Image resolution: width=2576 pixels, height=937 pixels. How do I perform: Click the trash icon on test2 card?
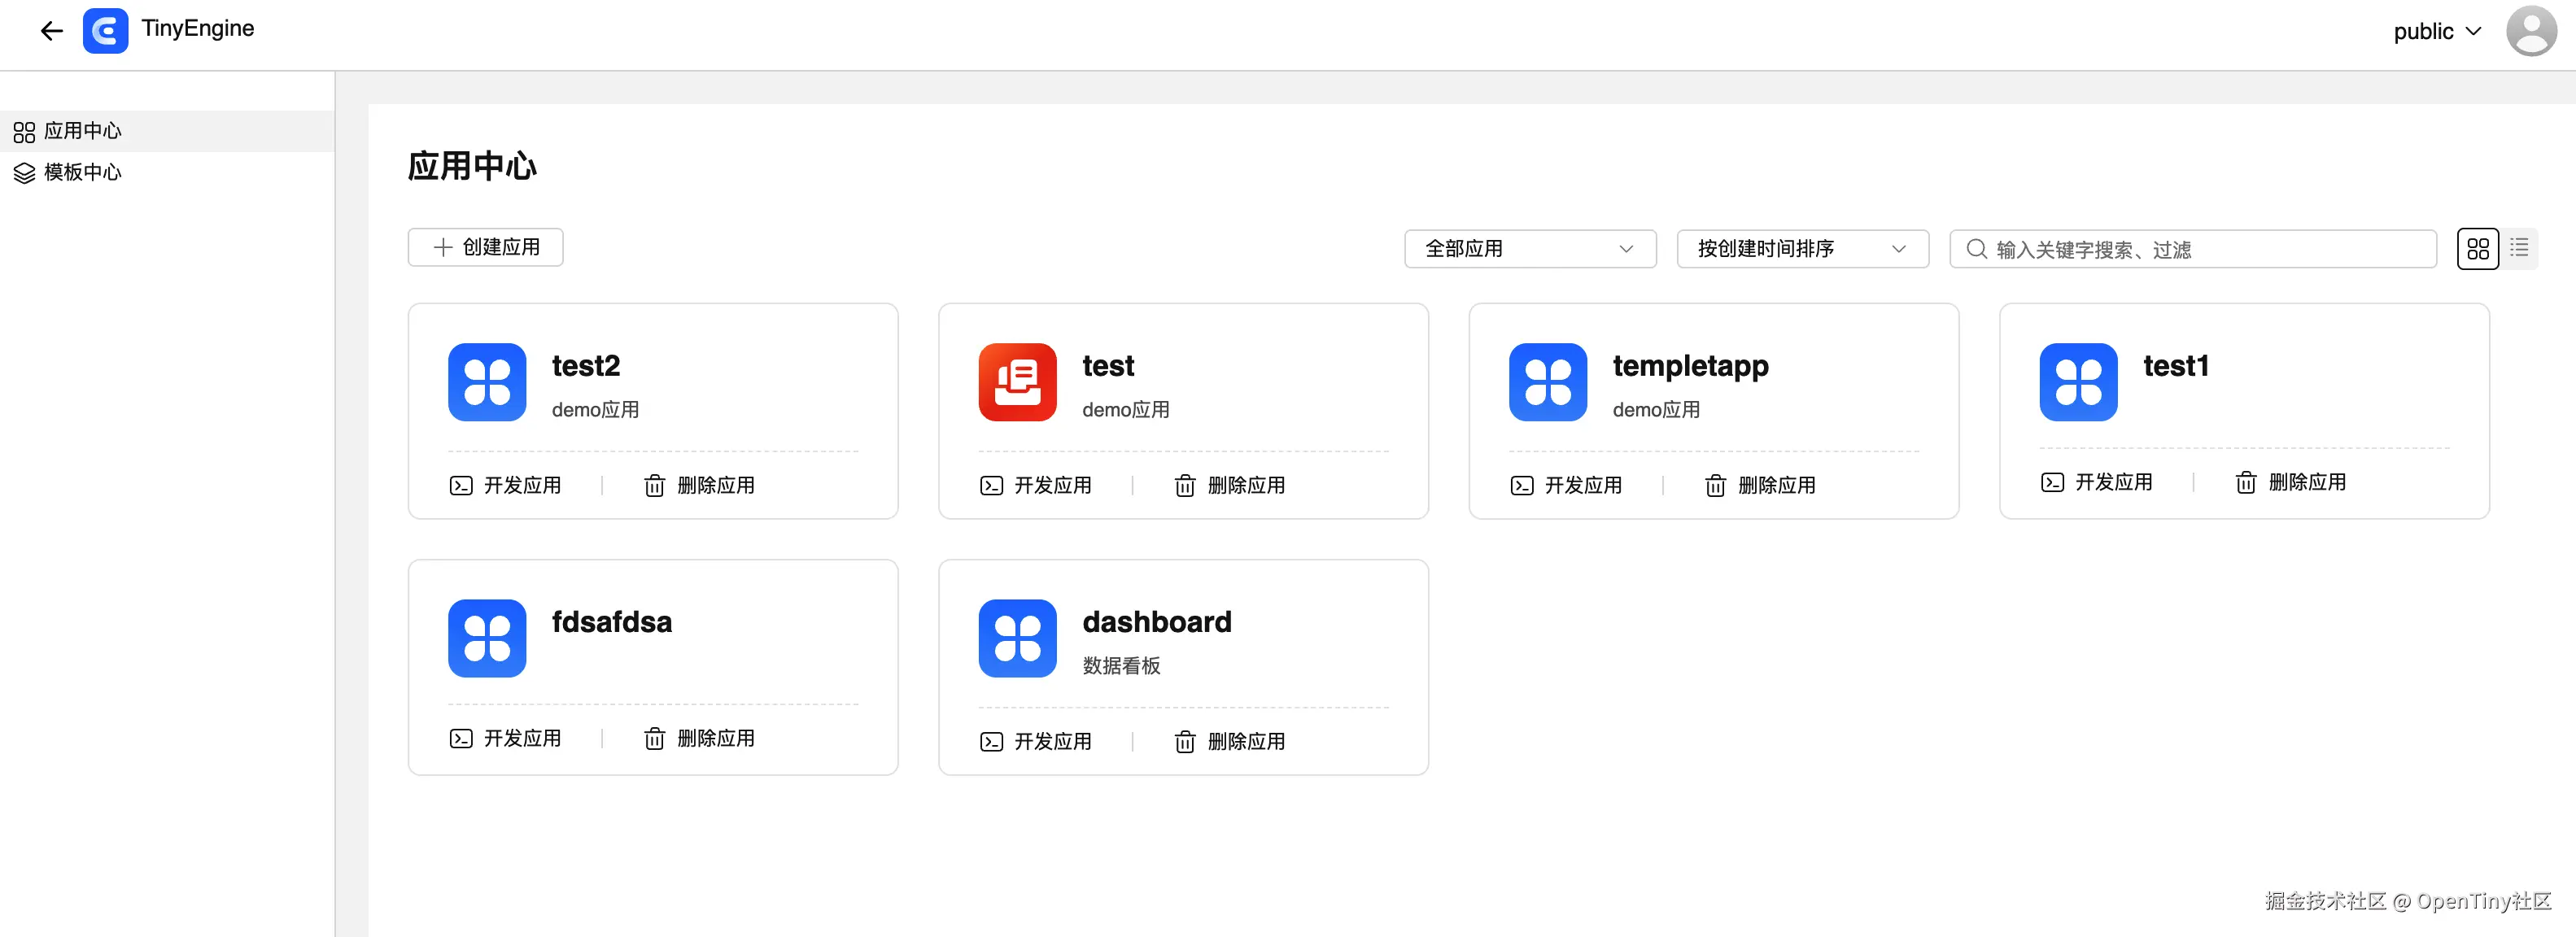654,486
